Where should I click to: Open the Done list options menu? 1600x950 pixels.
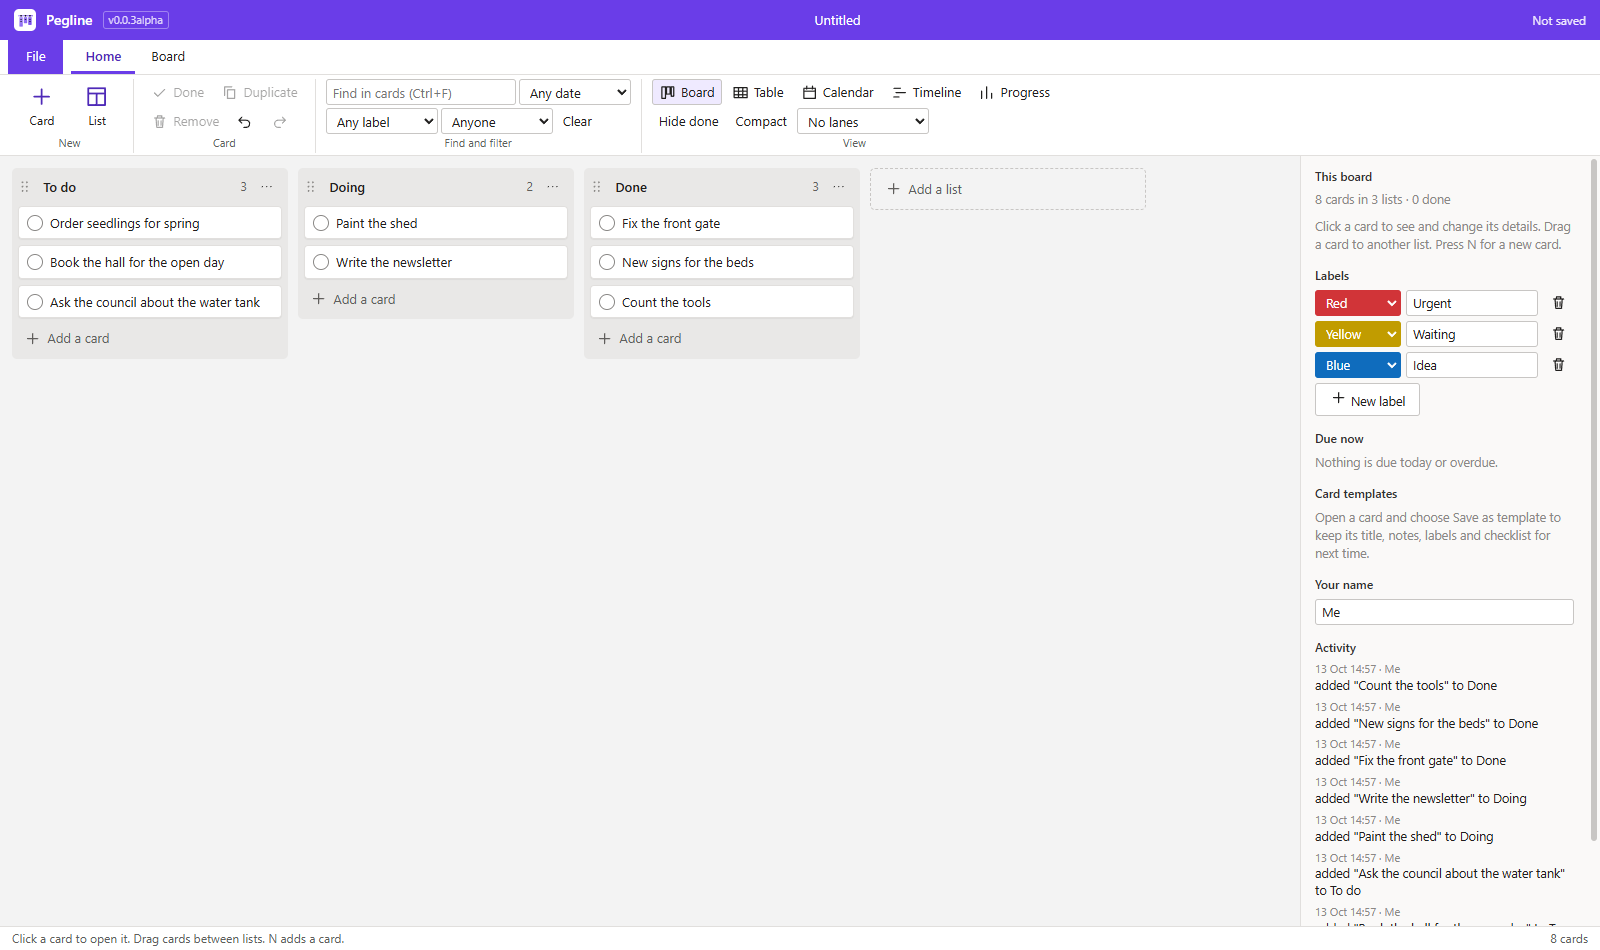coord(839,187)
